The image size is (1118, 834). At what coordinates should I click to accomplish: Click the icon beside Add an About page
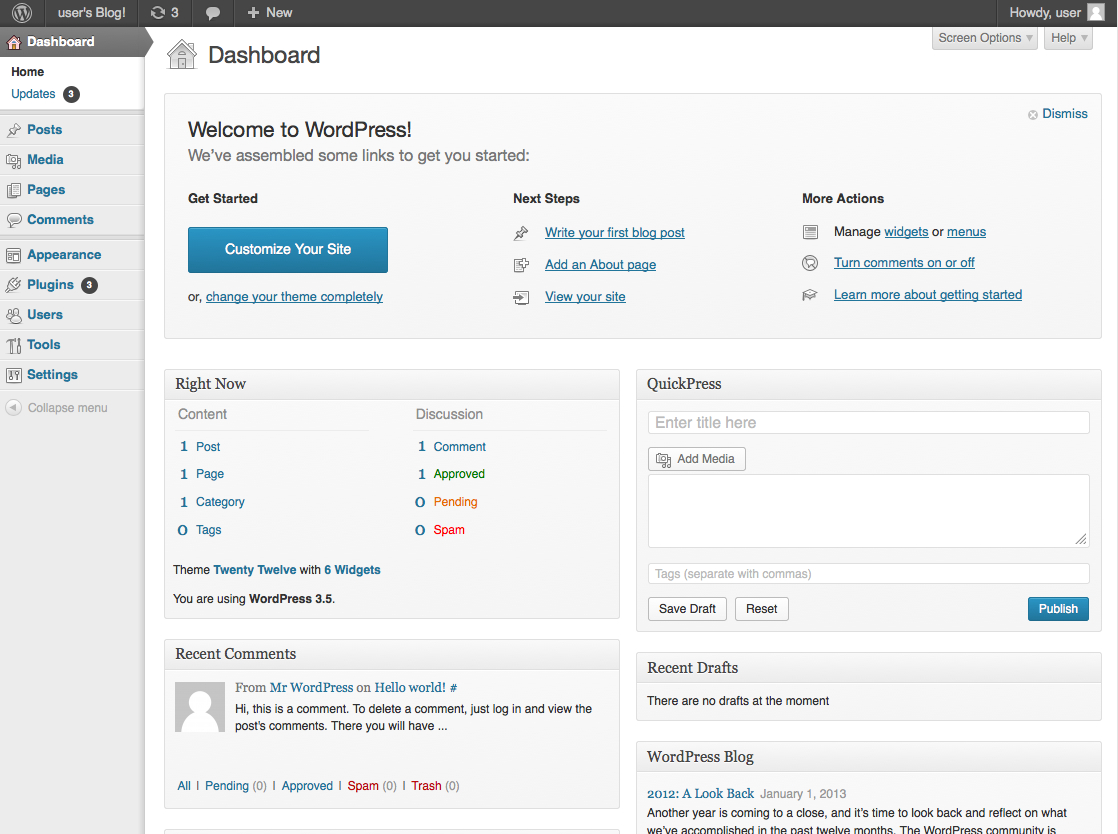[x=521, y=265]
